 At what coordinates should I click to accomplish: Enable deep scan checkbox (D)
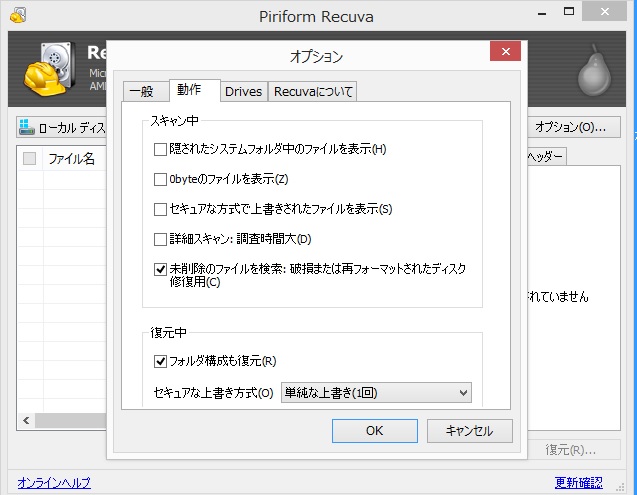[160, 239]
